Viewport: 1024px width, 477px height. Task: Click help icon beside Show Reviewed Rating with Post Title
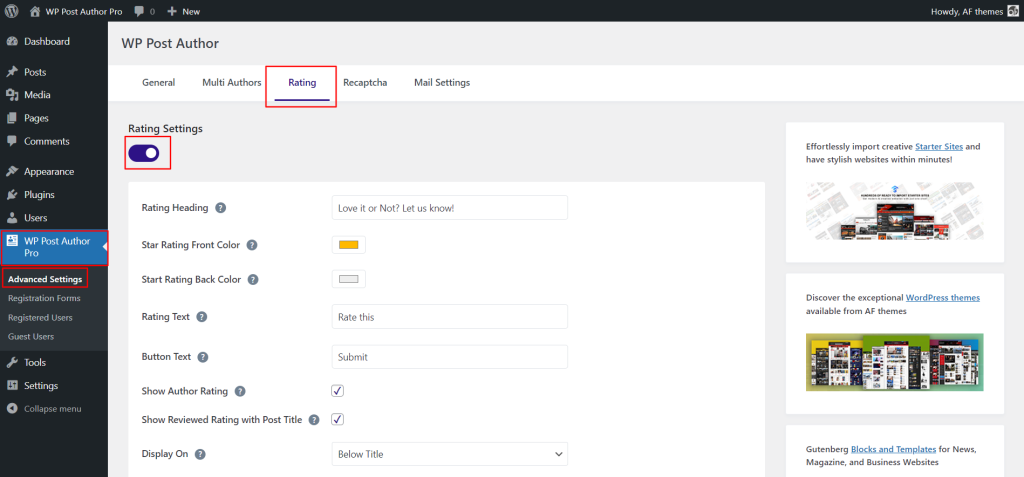pos(314,419)
